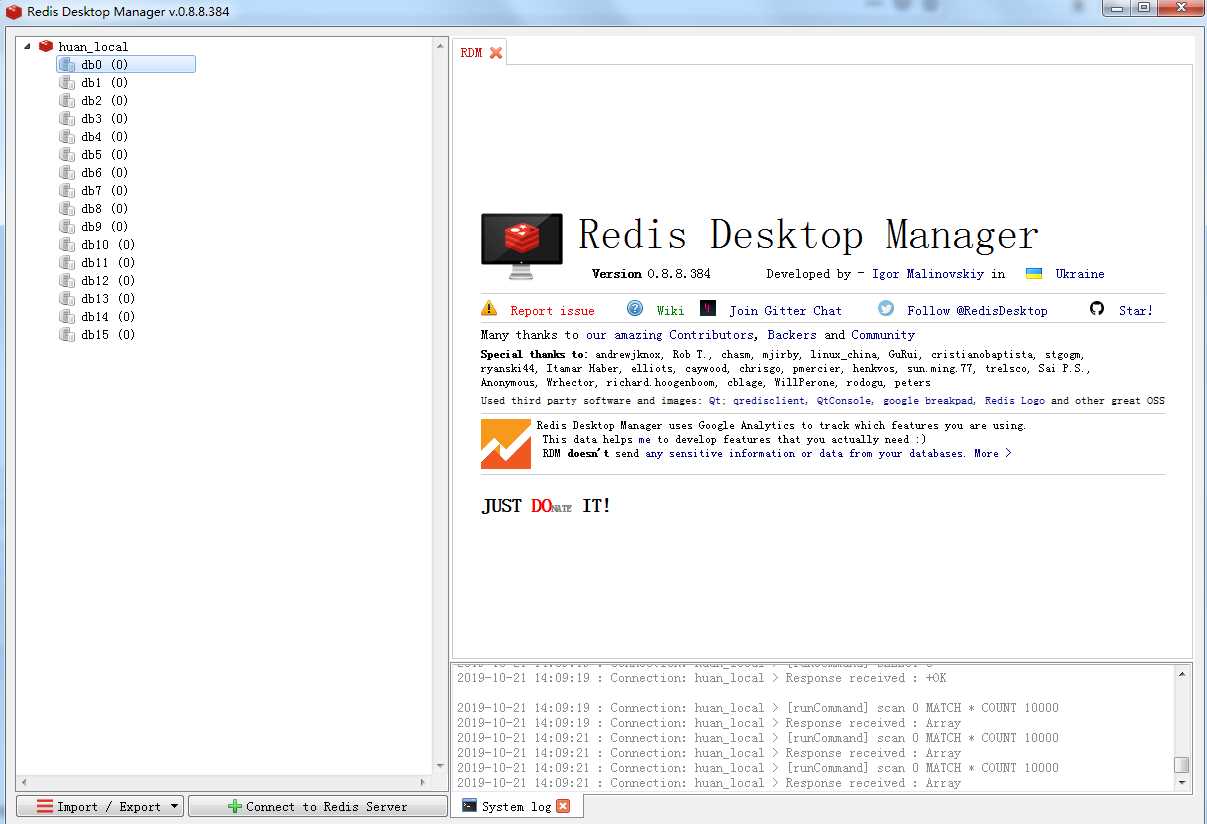This screenshot has width=1207, height=824.
Task: Click the database icon beside db0
Action: point(67,64)
